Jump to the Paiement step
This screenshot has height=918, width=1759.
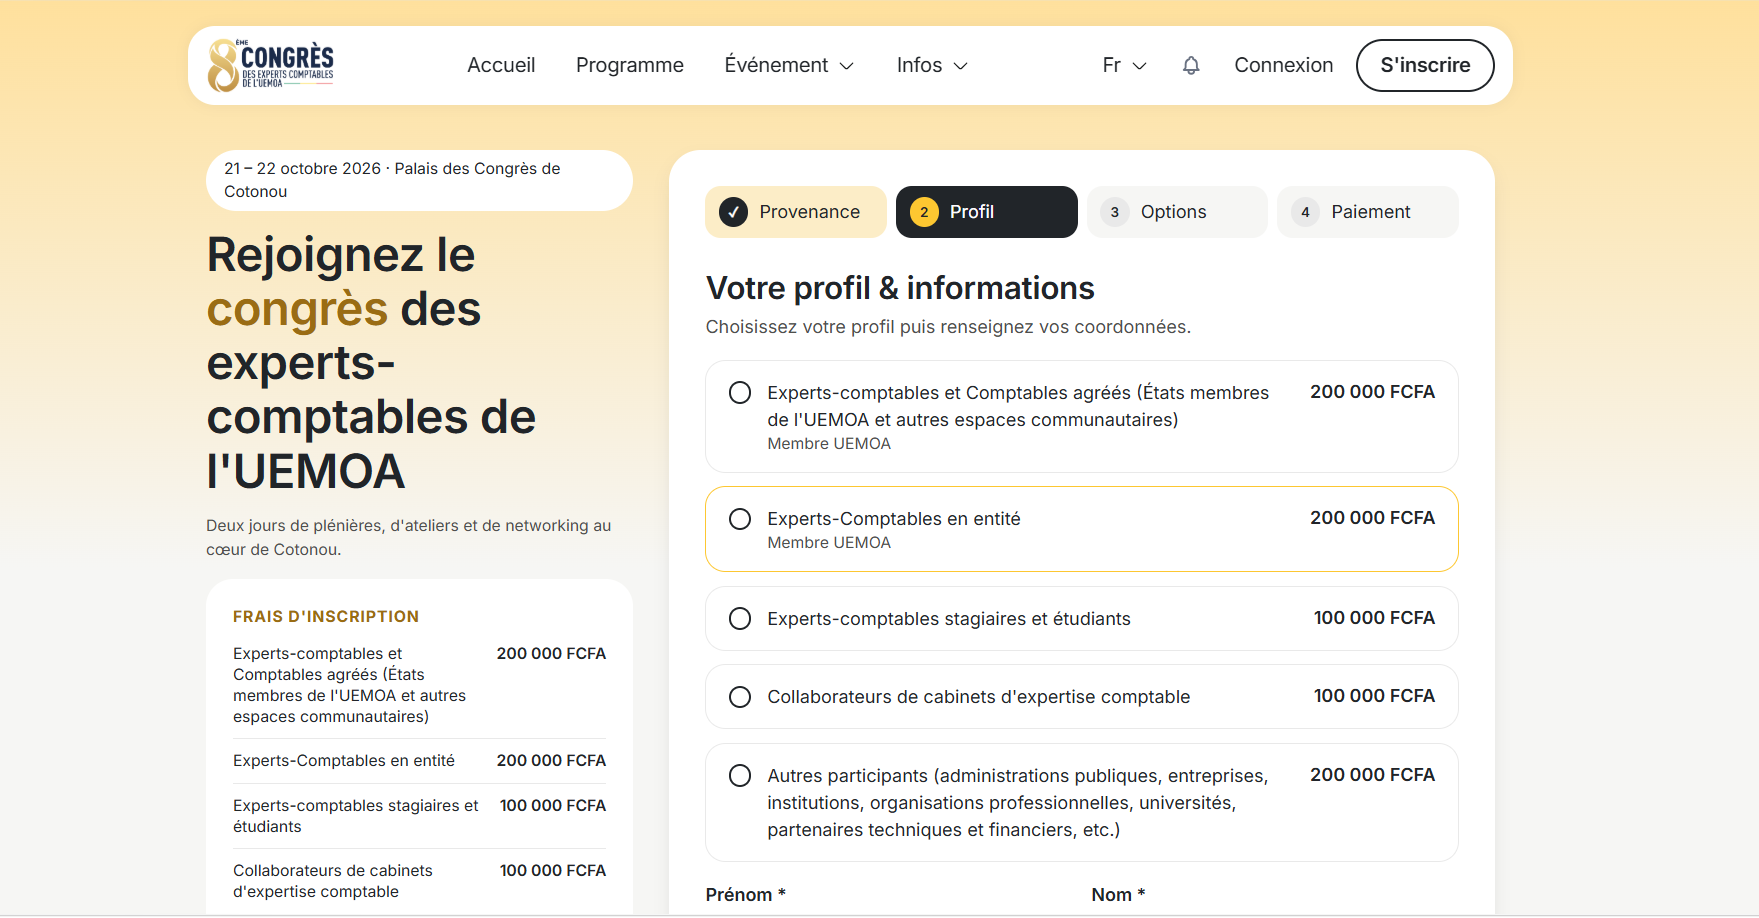click(1367, 212)
